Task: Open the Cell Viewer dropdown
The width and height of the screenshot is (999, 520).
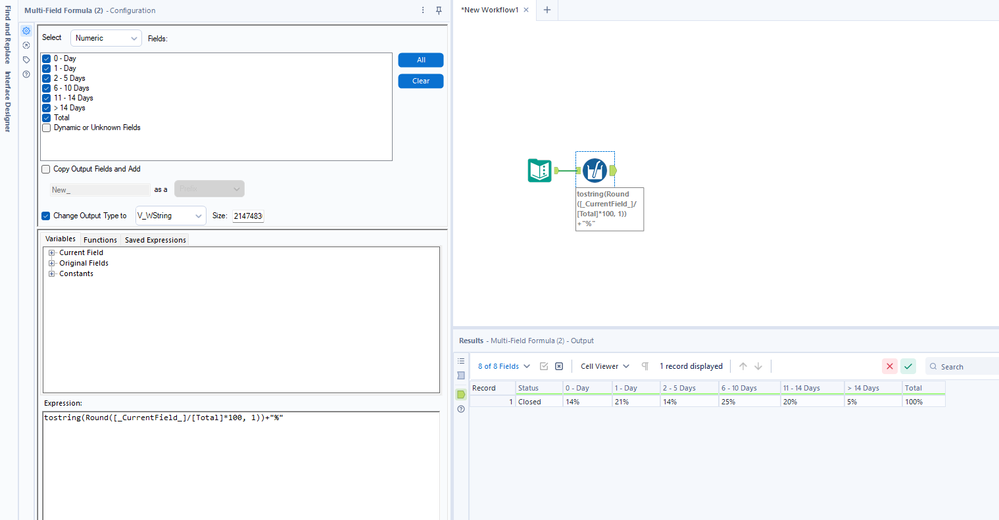Action: (x=605, y=366)
